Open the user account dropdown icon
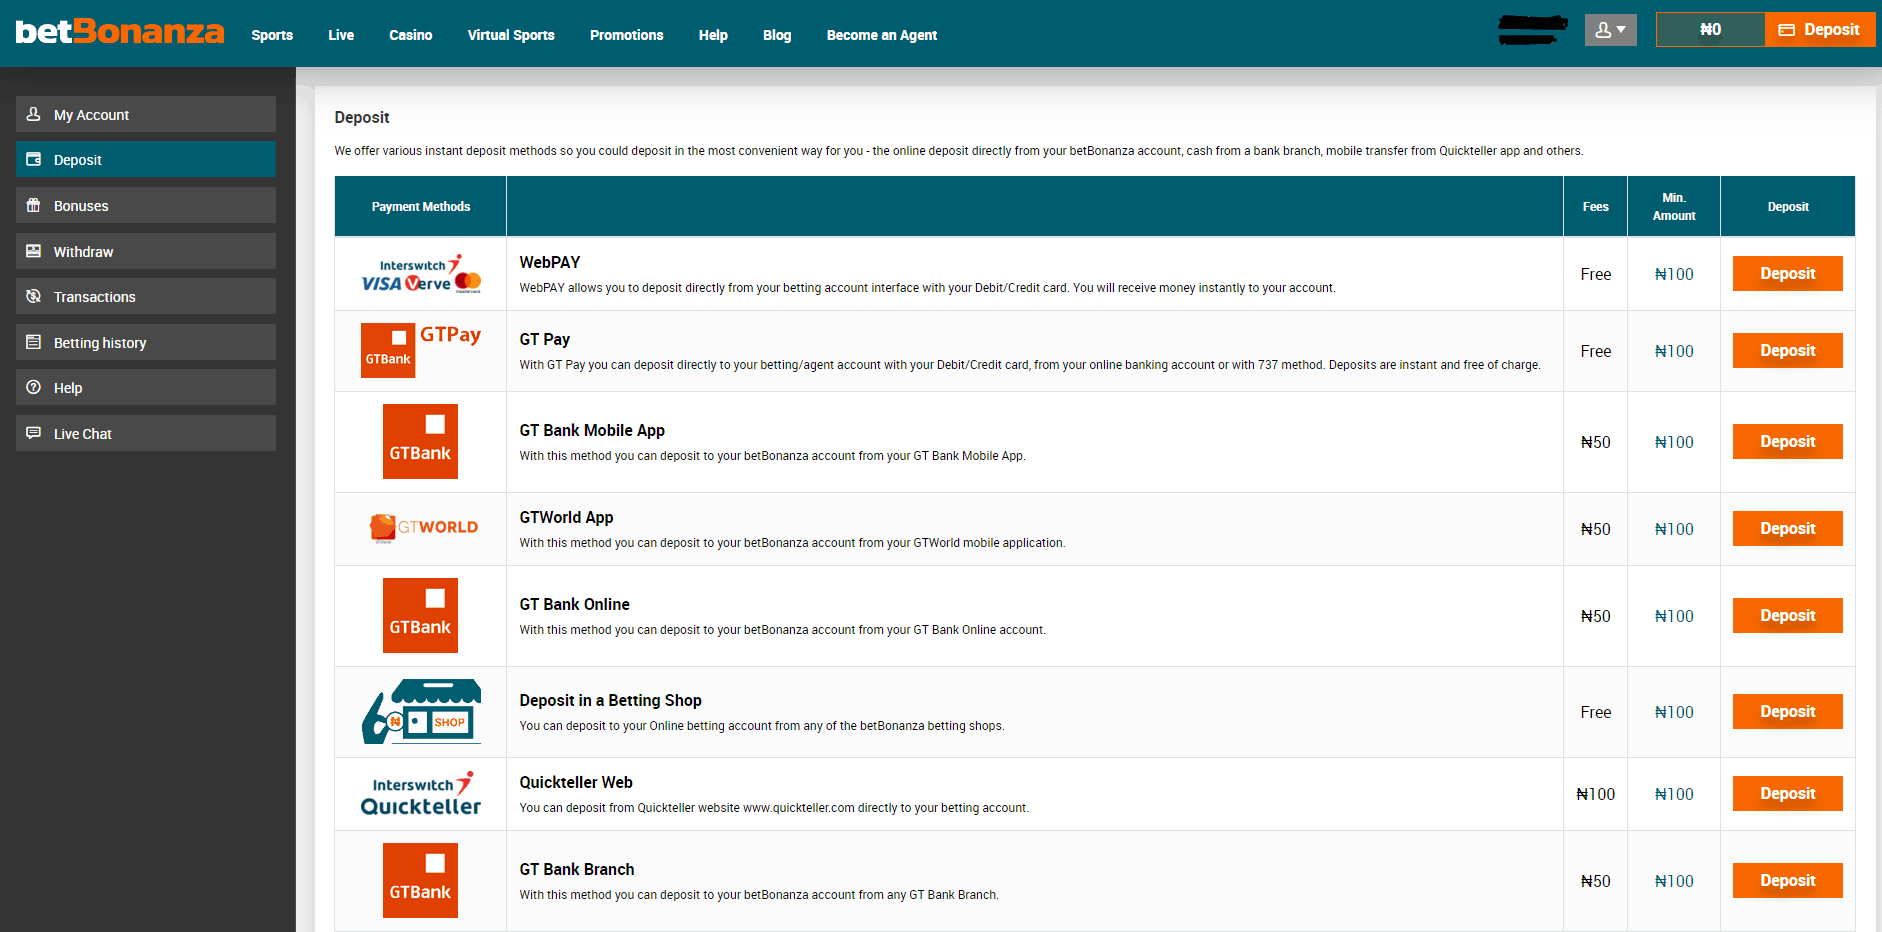 1610,30
